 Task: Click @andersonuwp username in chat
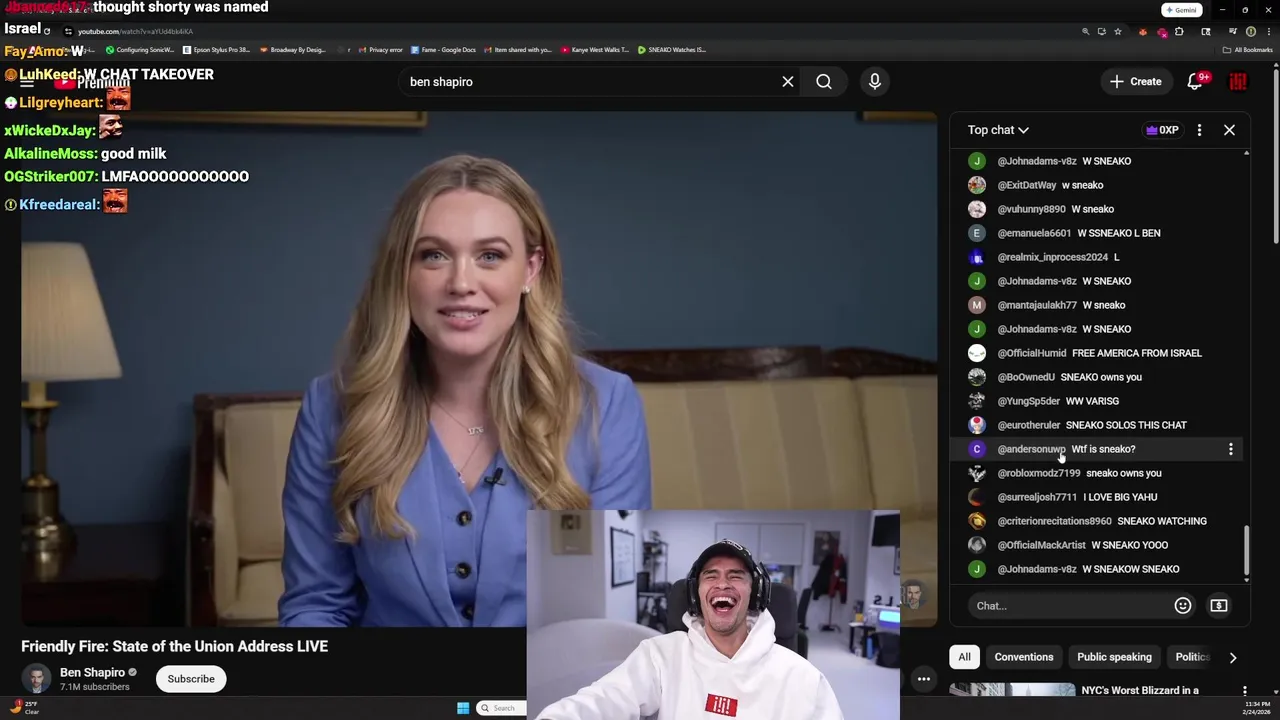point(1031,449)
